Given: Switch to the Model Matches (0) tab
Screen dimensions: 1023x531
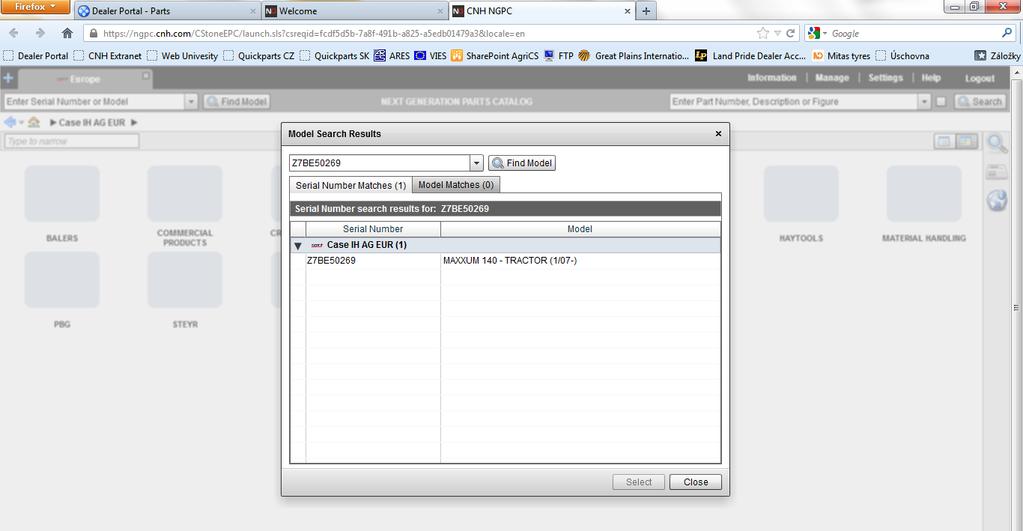Looking at the screenshot, I should (456, 185).
